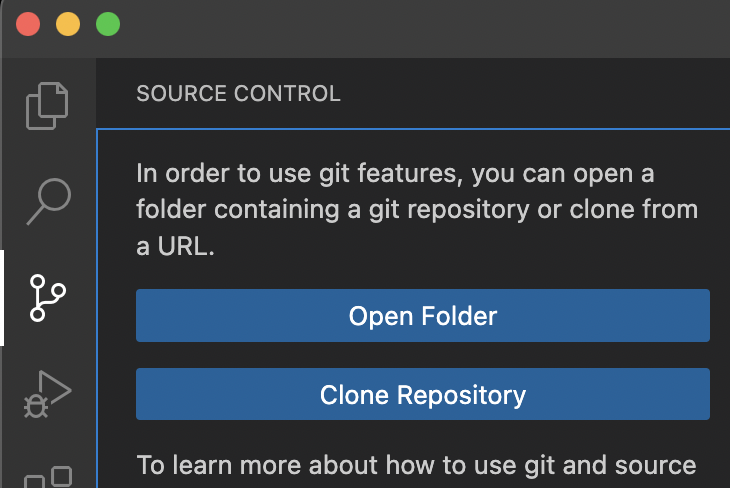Click the word "clone" in the description
Screen dimensions: 730x488
(x=602, y=209)
